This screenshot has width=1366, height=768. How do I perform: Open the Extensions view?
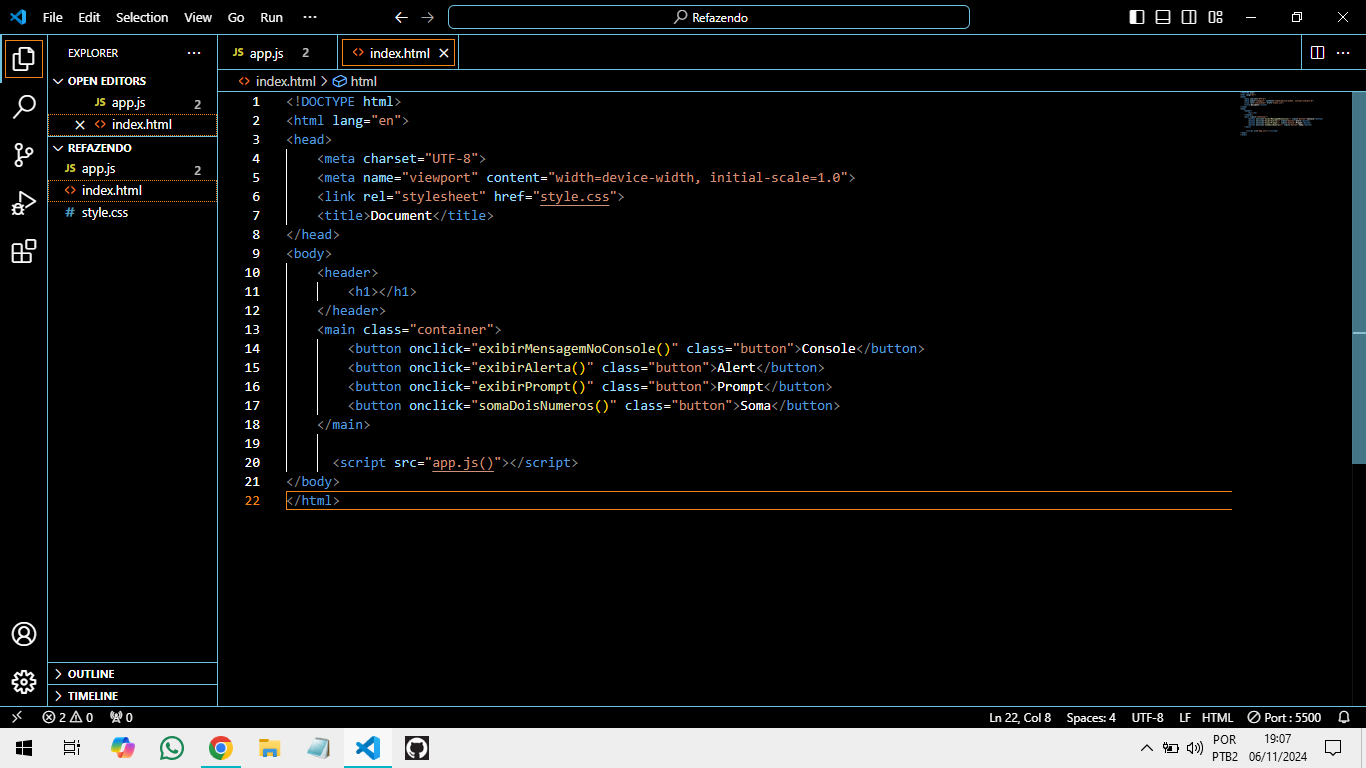pos(24,251)
